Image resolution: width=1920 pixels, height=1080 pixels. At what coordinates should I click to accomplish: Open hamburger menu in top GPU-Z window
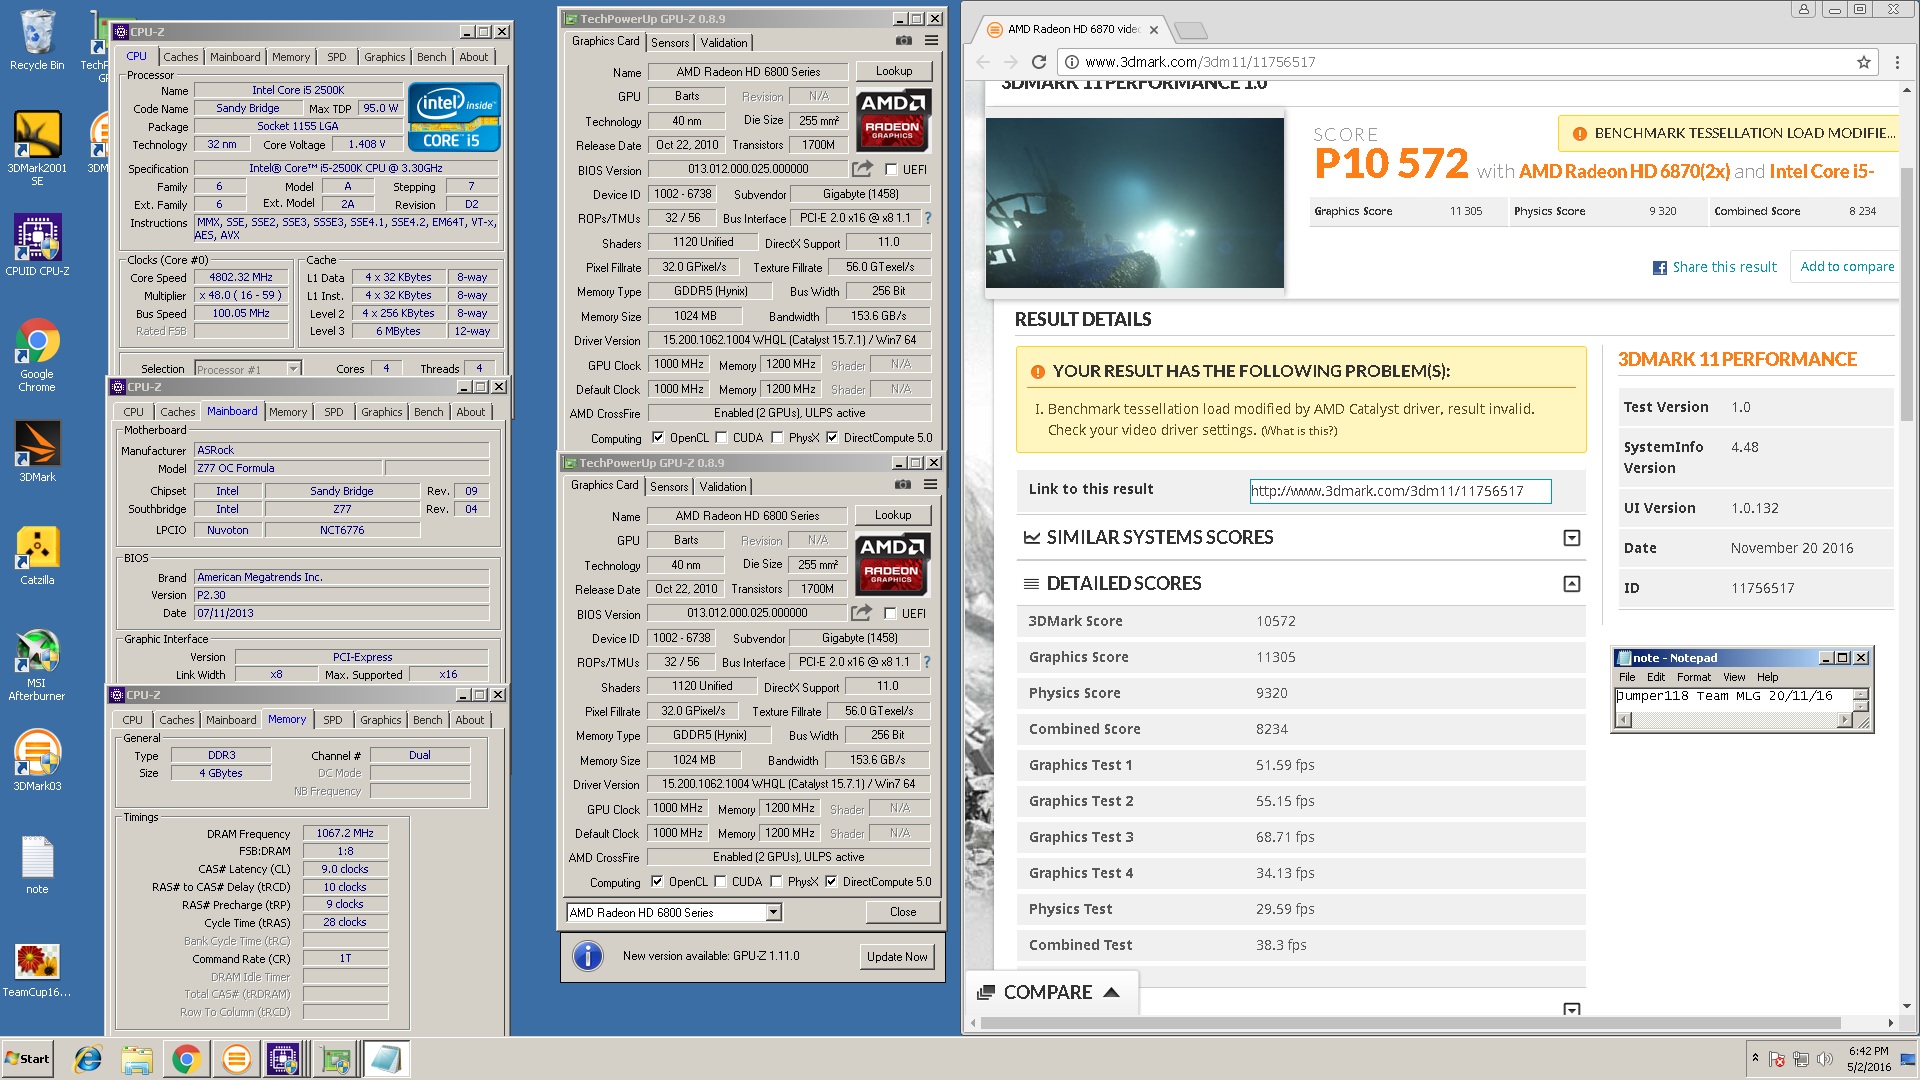[x=931, y=41]
